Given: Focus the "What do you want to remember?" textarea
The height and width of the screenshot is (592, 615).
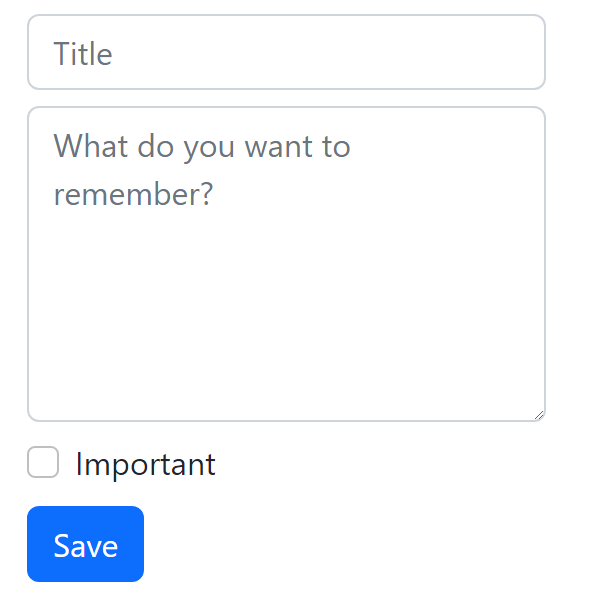Looking at the screenshot, I should (286, 264).
